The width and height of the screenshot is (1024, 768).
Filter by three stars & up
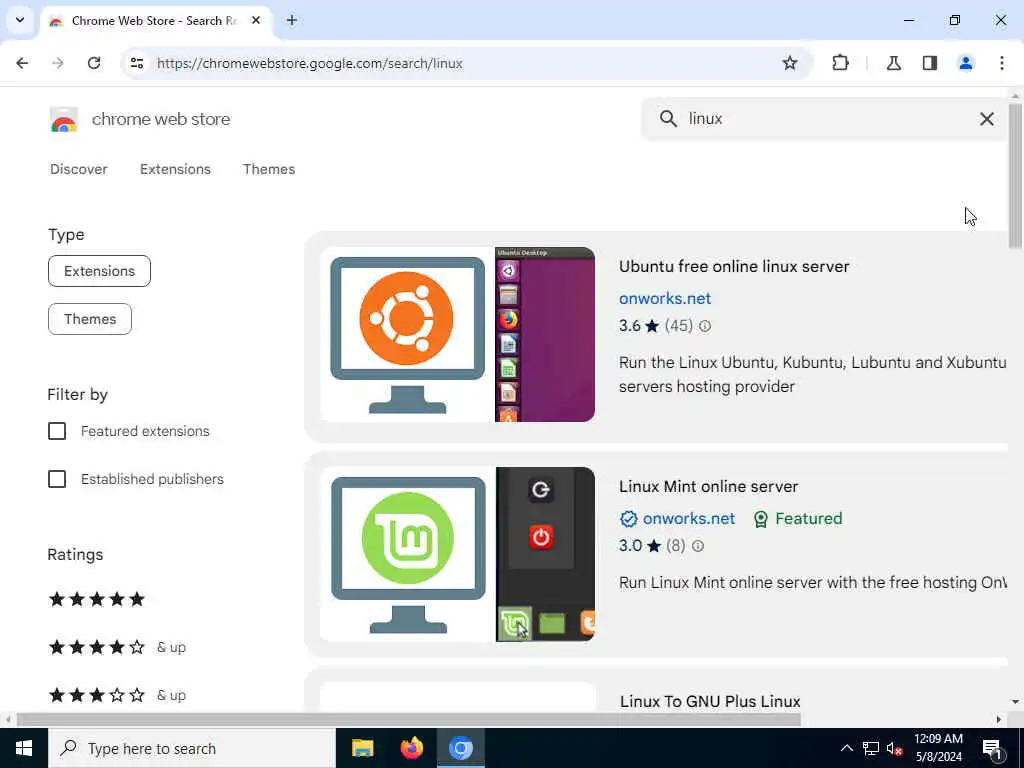(x=118, y=695)
